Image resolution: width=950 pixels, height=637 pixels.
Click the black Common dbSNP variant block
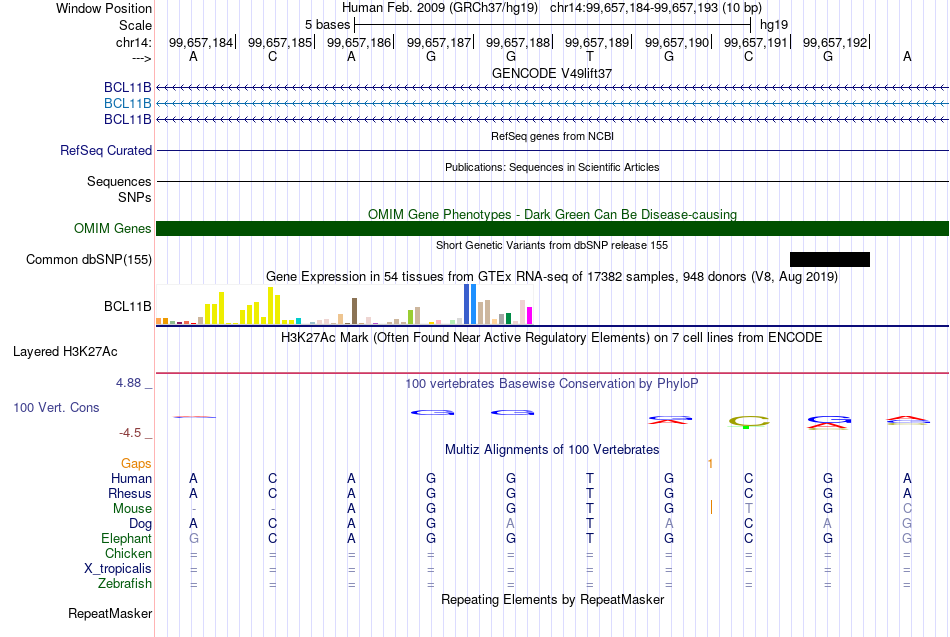pyautogui.click(x=829, y=259)
